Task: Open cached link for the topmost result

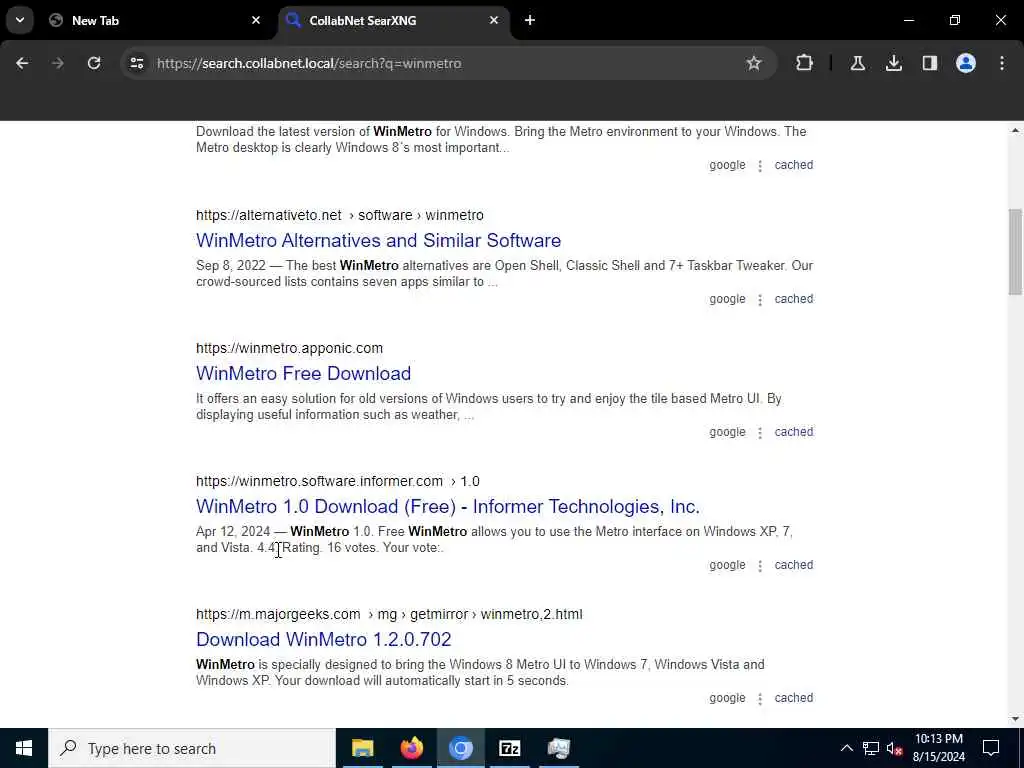Action: 793,165
